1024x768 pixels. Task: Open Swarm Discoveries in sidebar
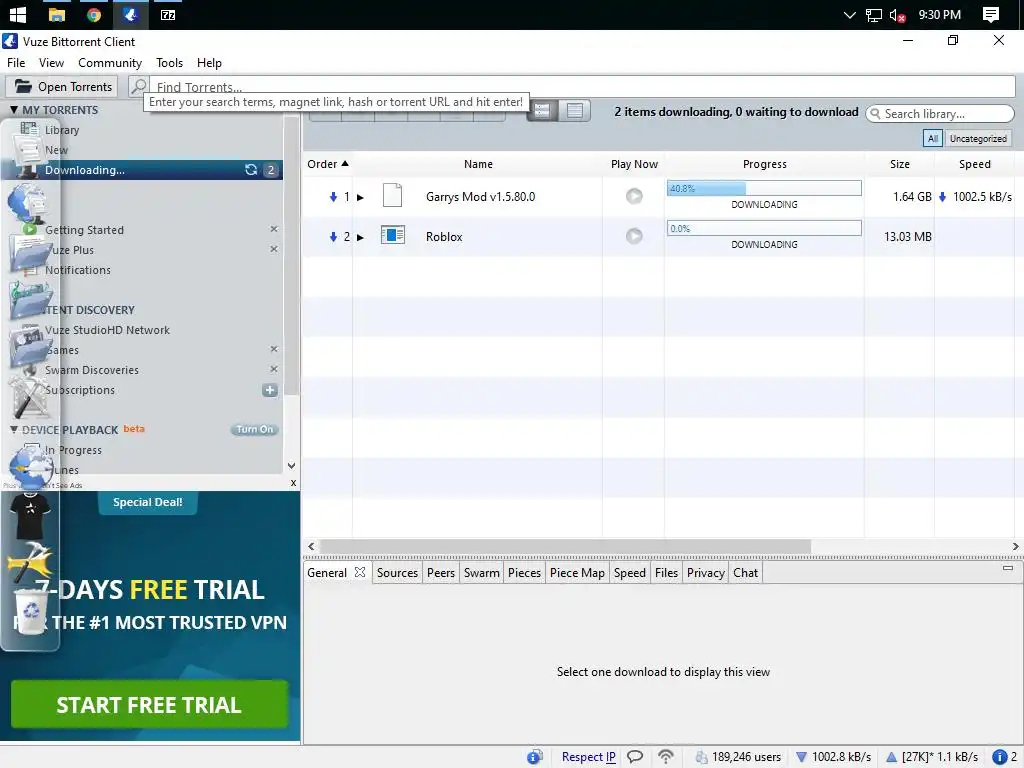tap(91, 370)
